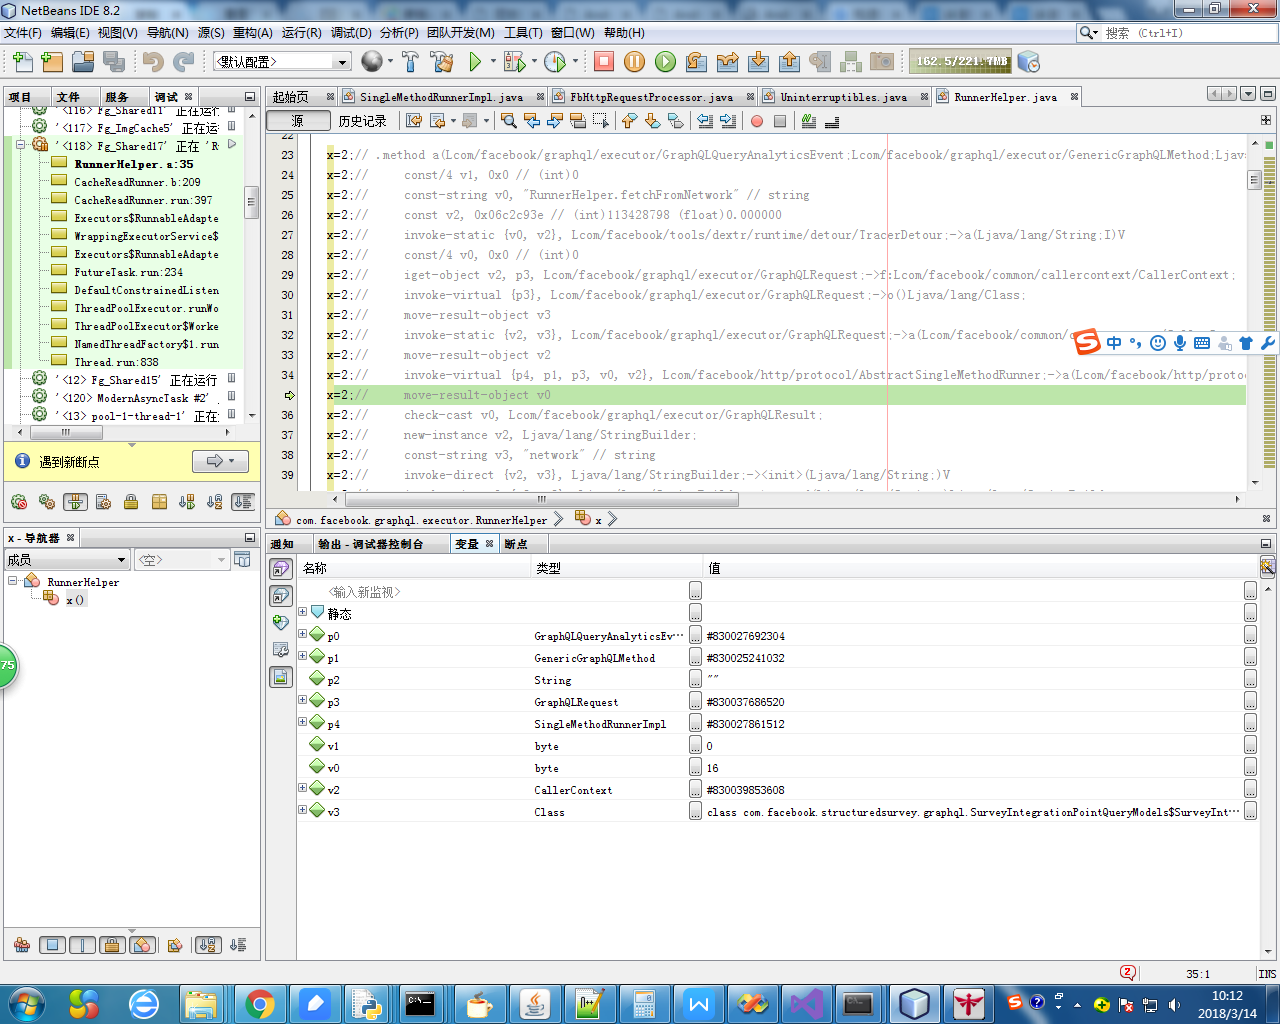Click the Windows Start button
This screenshot has width=1280, height=1024.
click(27, 1003)
